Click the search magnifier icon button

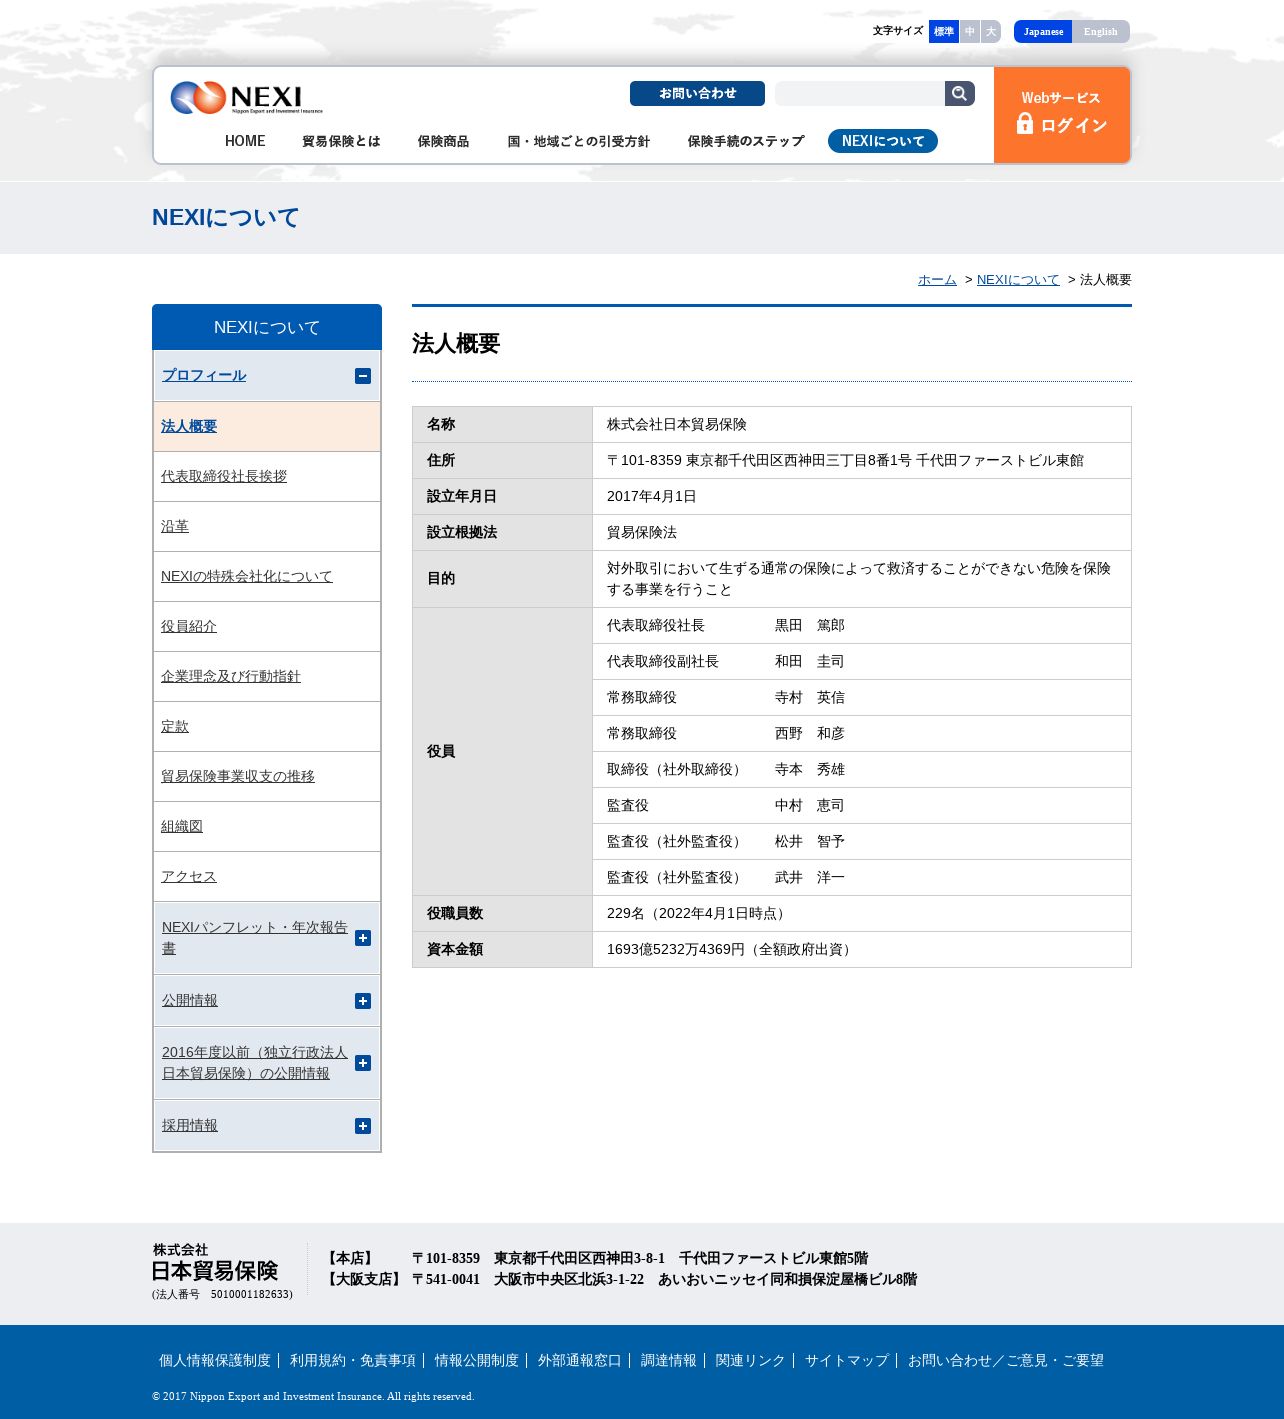pos(959,93)
